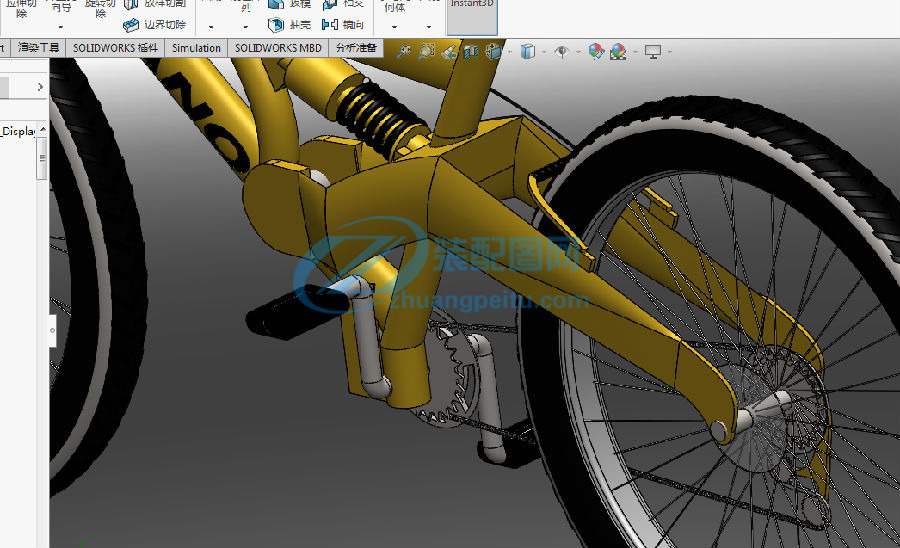Expand the Apply Scene dropdown arrow
The image size is (900, 548).
(x=635, y=52)
